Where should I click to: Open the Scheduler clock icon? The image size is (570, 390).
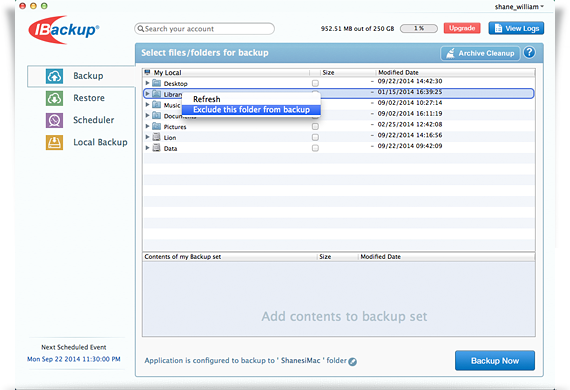54,120
